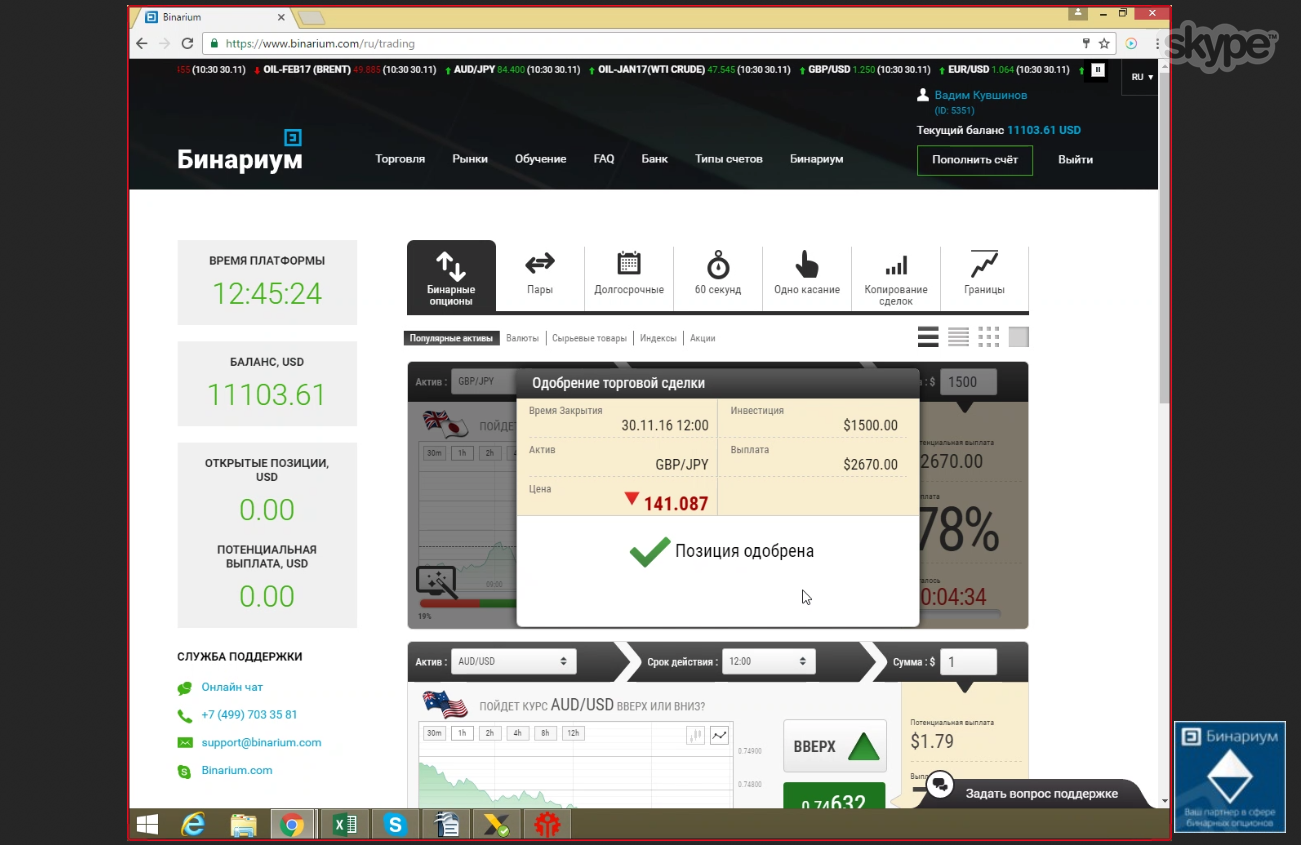Go back in the browser
This screenshot has width=1301, height=845.
[x=141, y=43]
